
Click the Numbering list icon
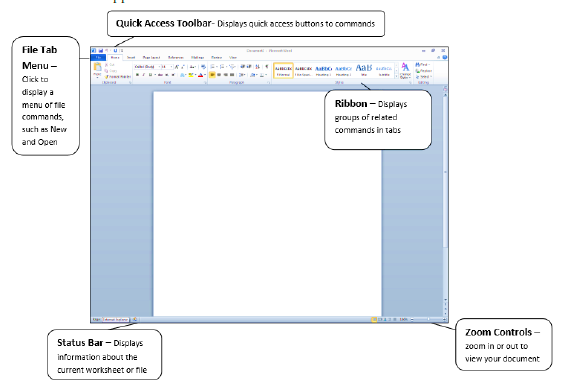(222, 67)
